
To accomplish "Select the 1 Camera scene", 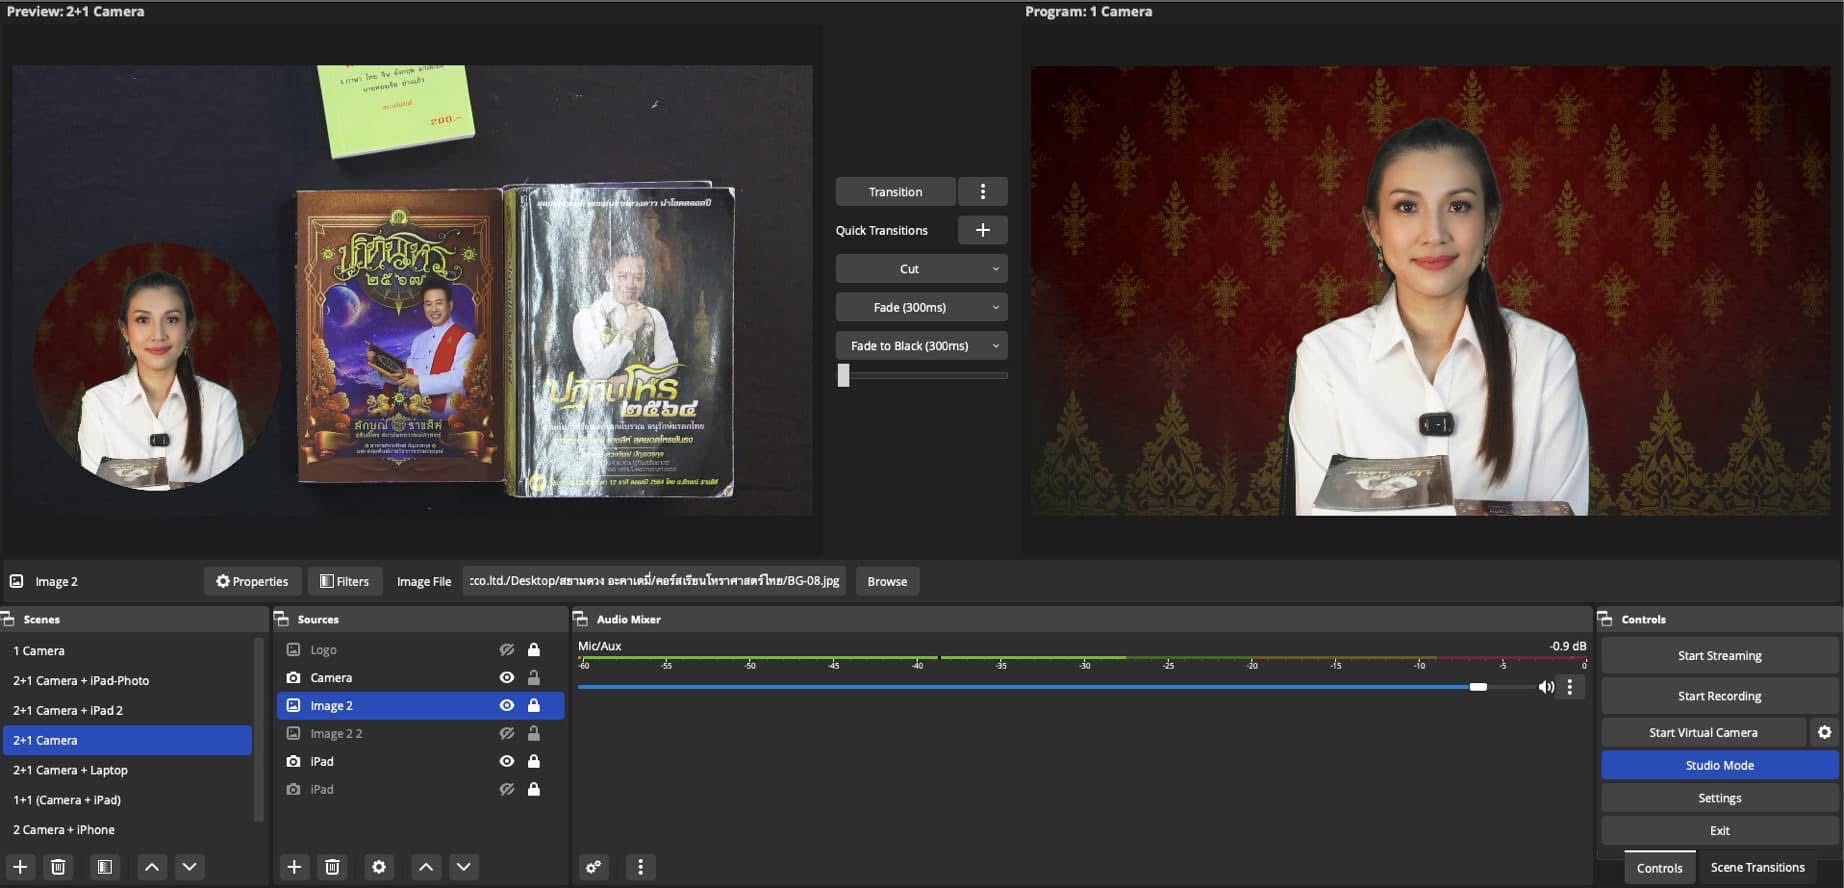I will pos(127,651).
